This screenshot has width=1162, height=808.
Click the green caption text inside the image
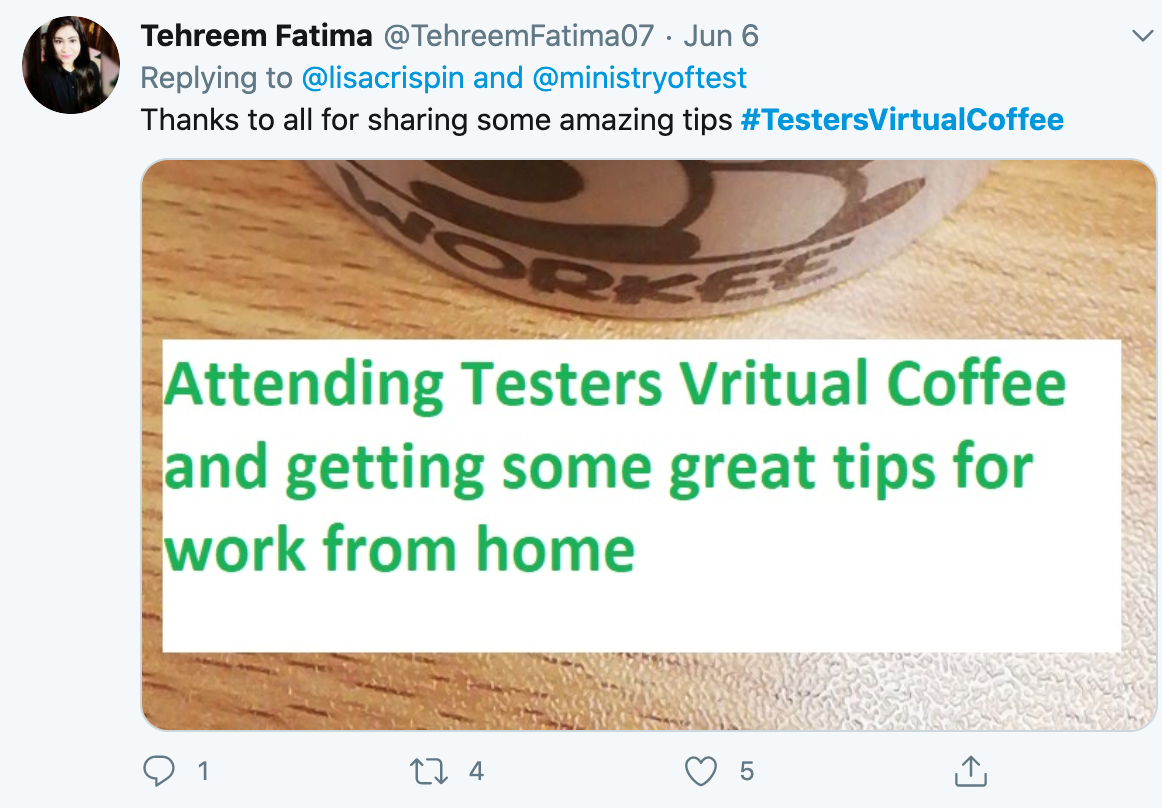615,466
